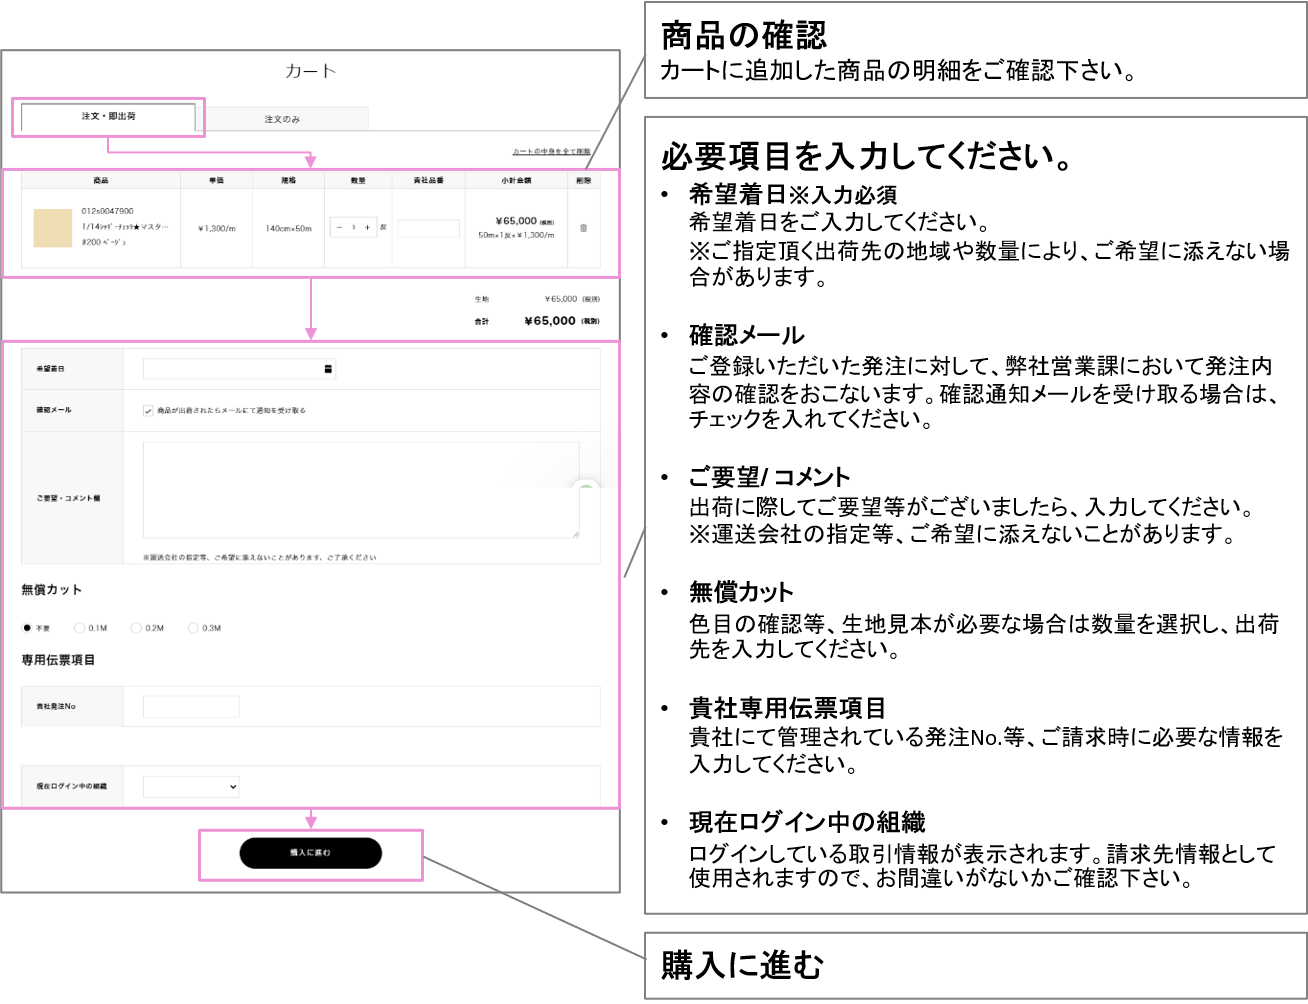The height and width of the screenshot is (1004, 1308).
Task: Click product code 012s0047900
Action: click(107, 211)
